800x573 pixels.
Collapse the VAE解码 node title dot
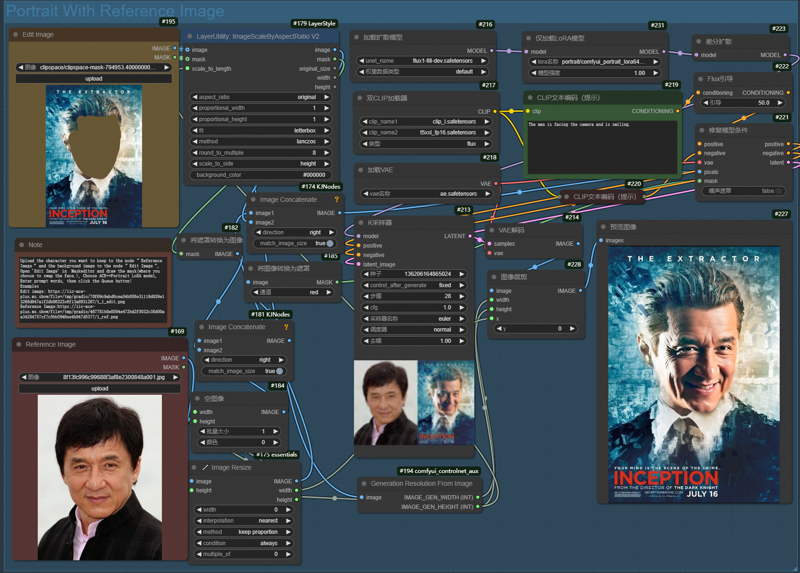click(491, 230)
